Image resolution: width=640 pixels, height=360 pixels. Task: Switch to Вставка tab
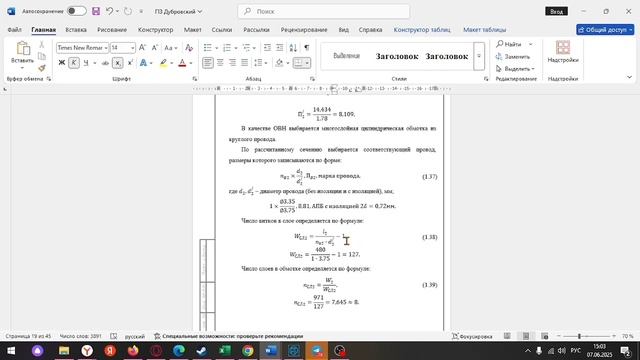coord(76,30)
